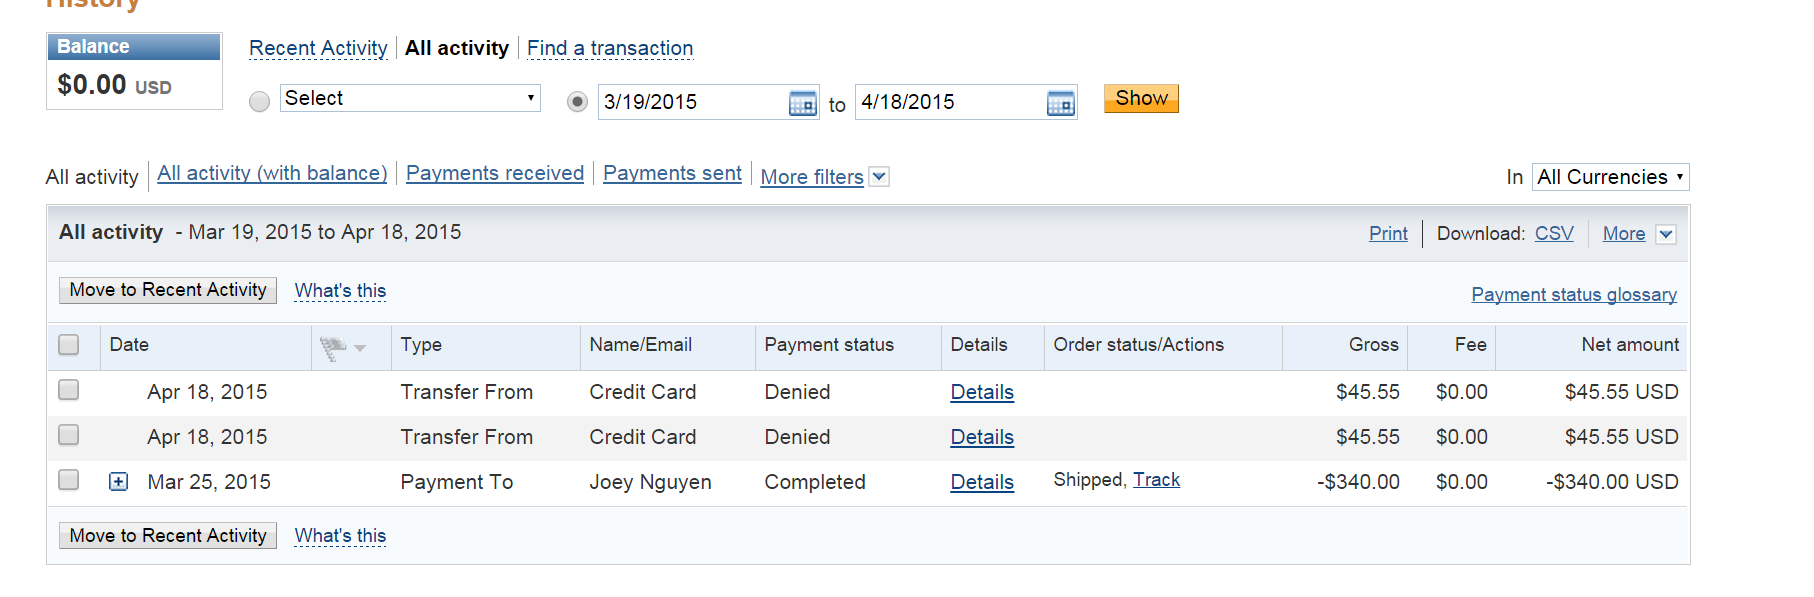
Task: Open the All Currencies dropdown
Action: click(x=1610, y=177)
